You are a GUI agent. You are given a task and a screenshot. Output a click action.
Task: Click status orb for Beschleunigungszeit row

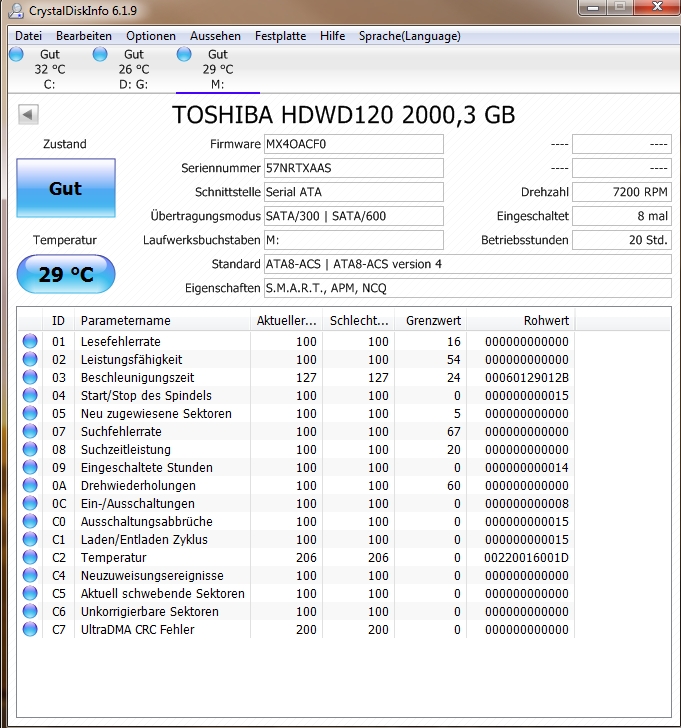pyautogui.click(x=30, y=377)
